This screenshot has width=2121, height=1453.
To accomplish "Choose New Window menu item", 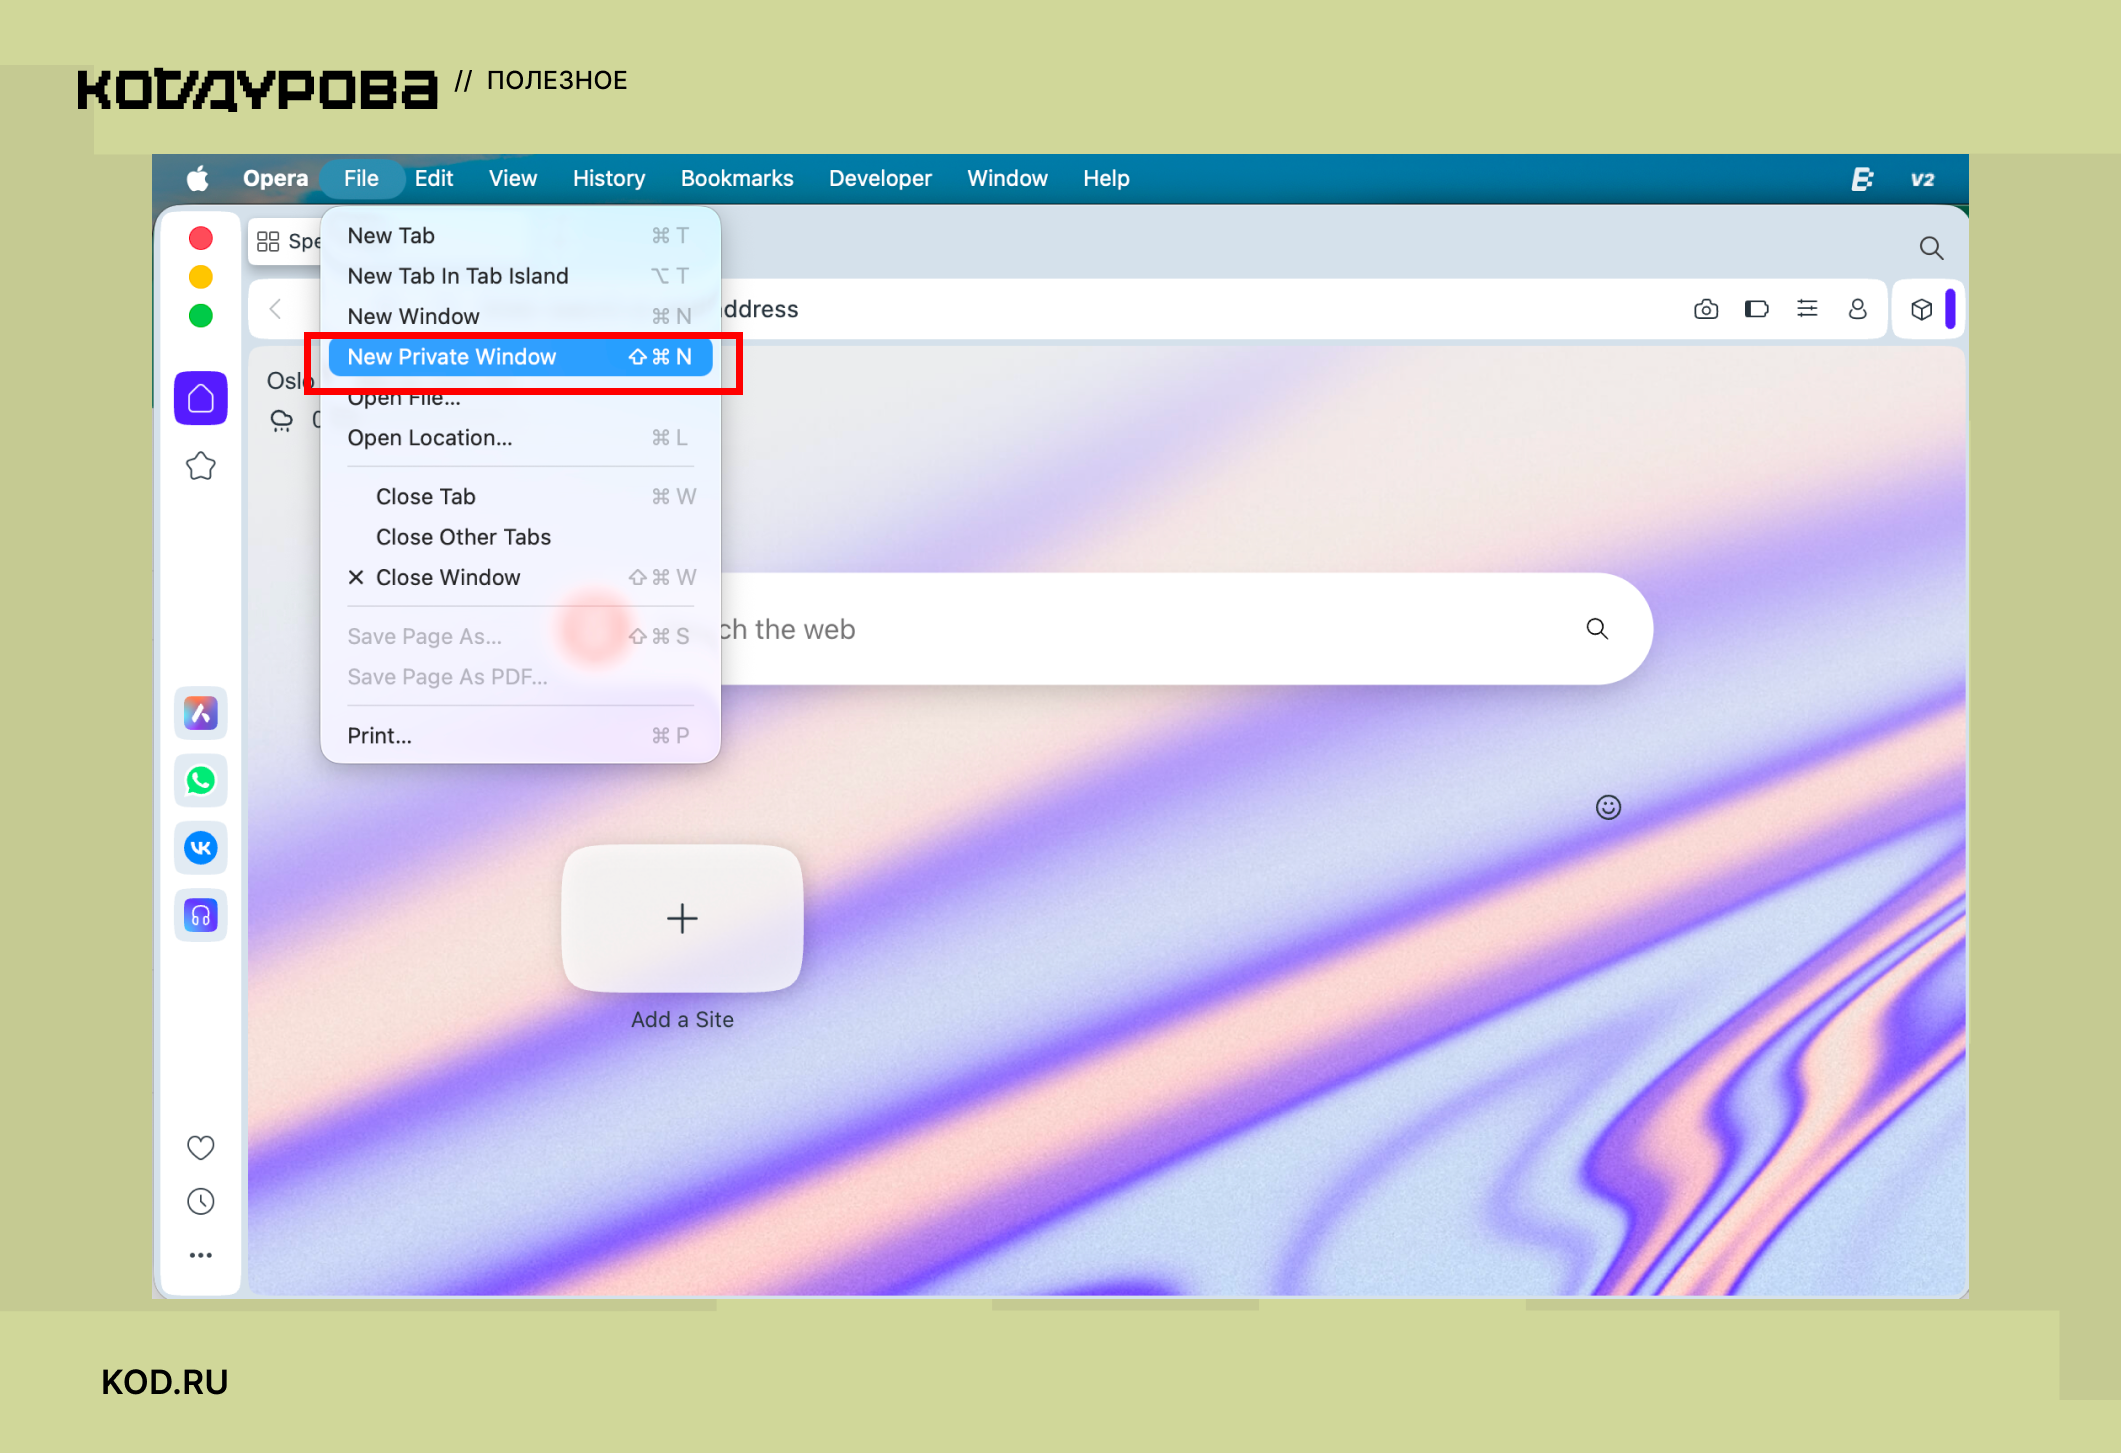I will point(520,316).
